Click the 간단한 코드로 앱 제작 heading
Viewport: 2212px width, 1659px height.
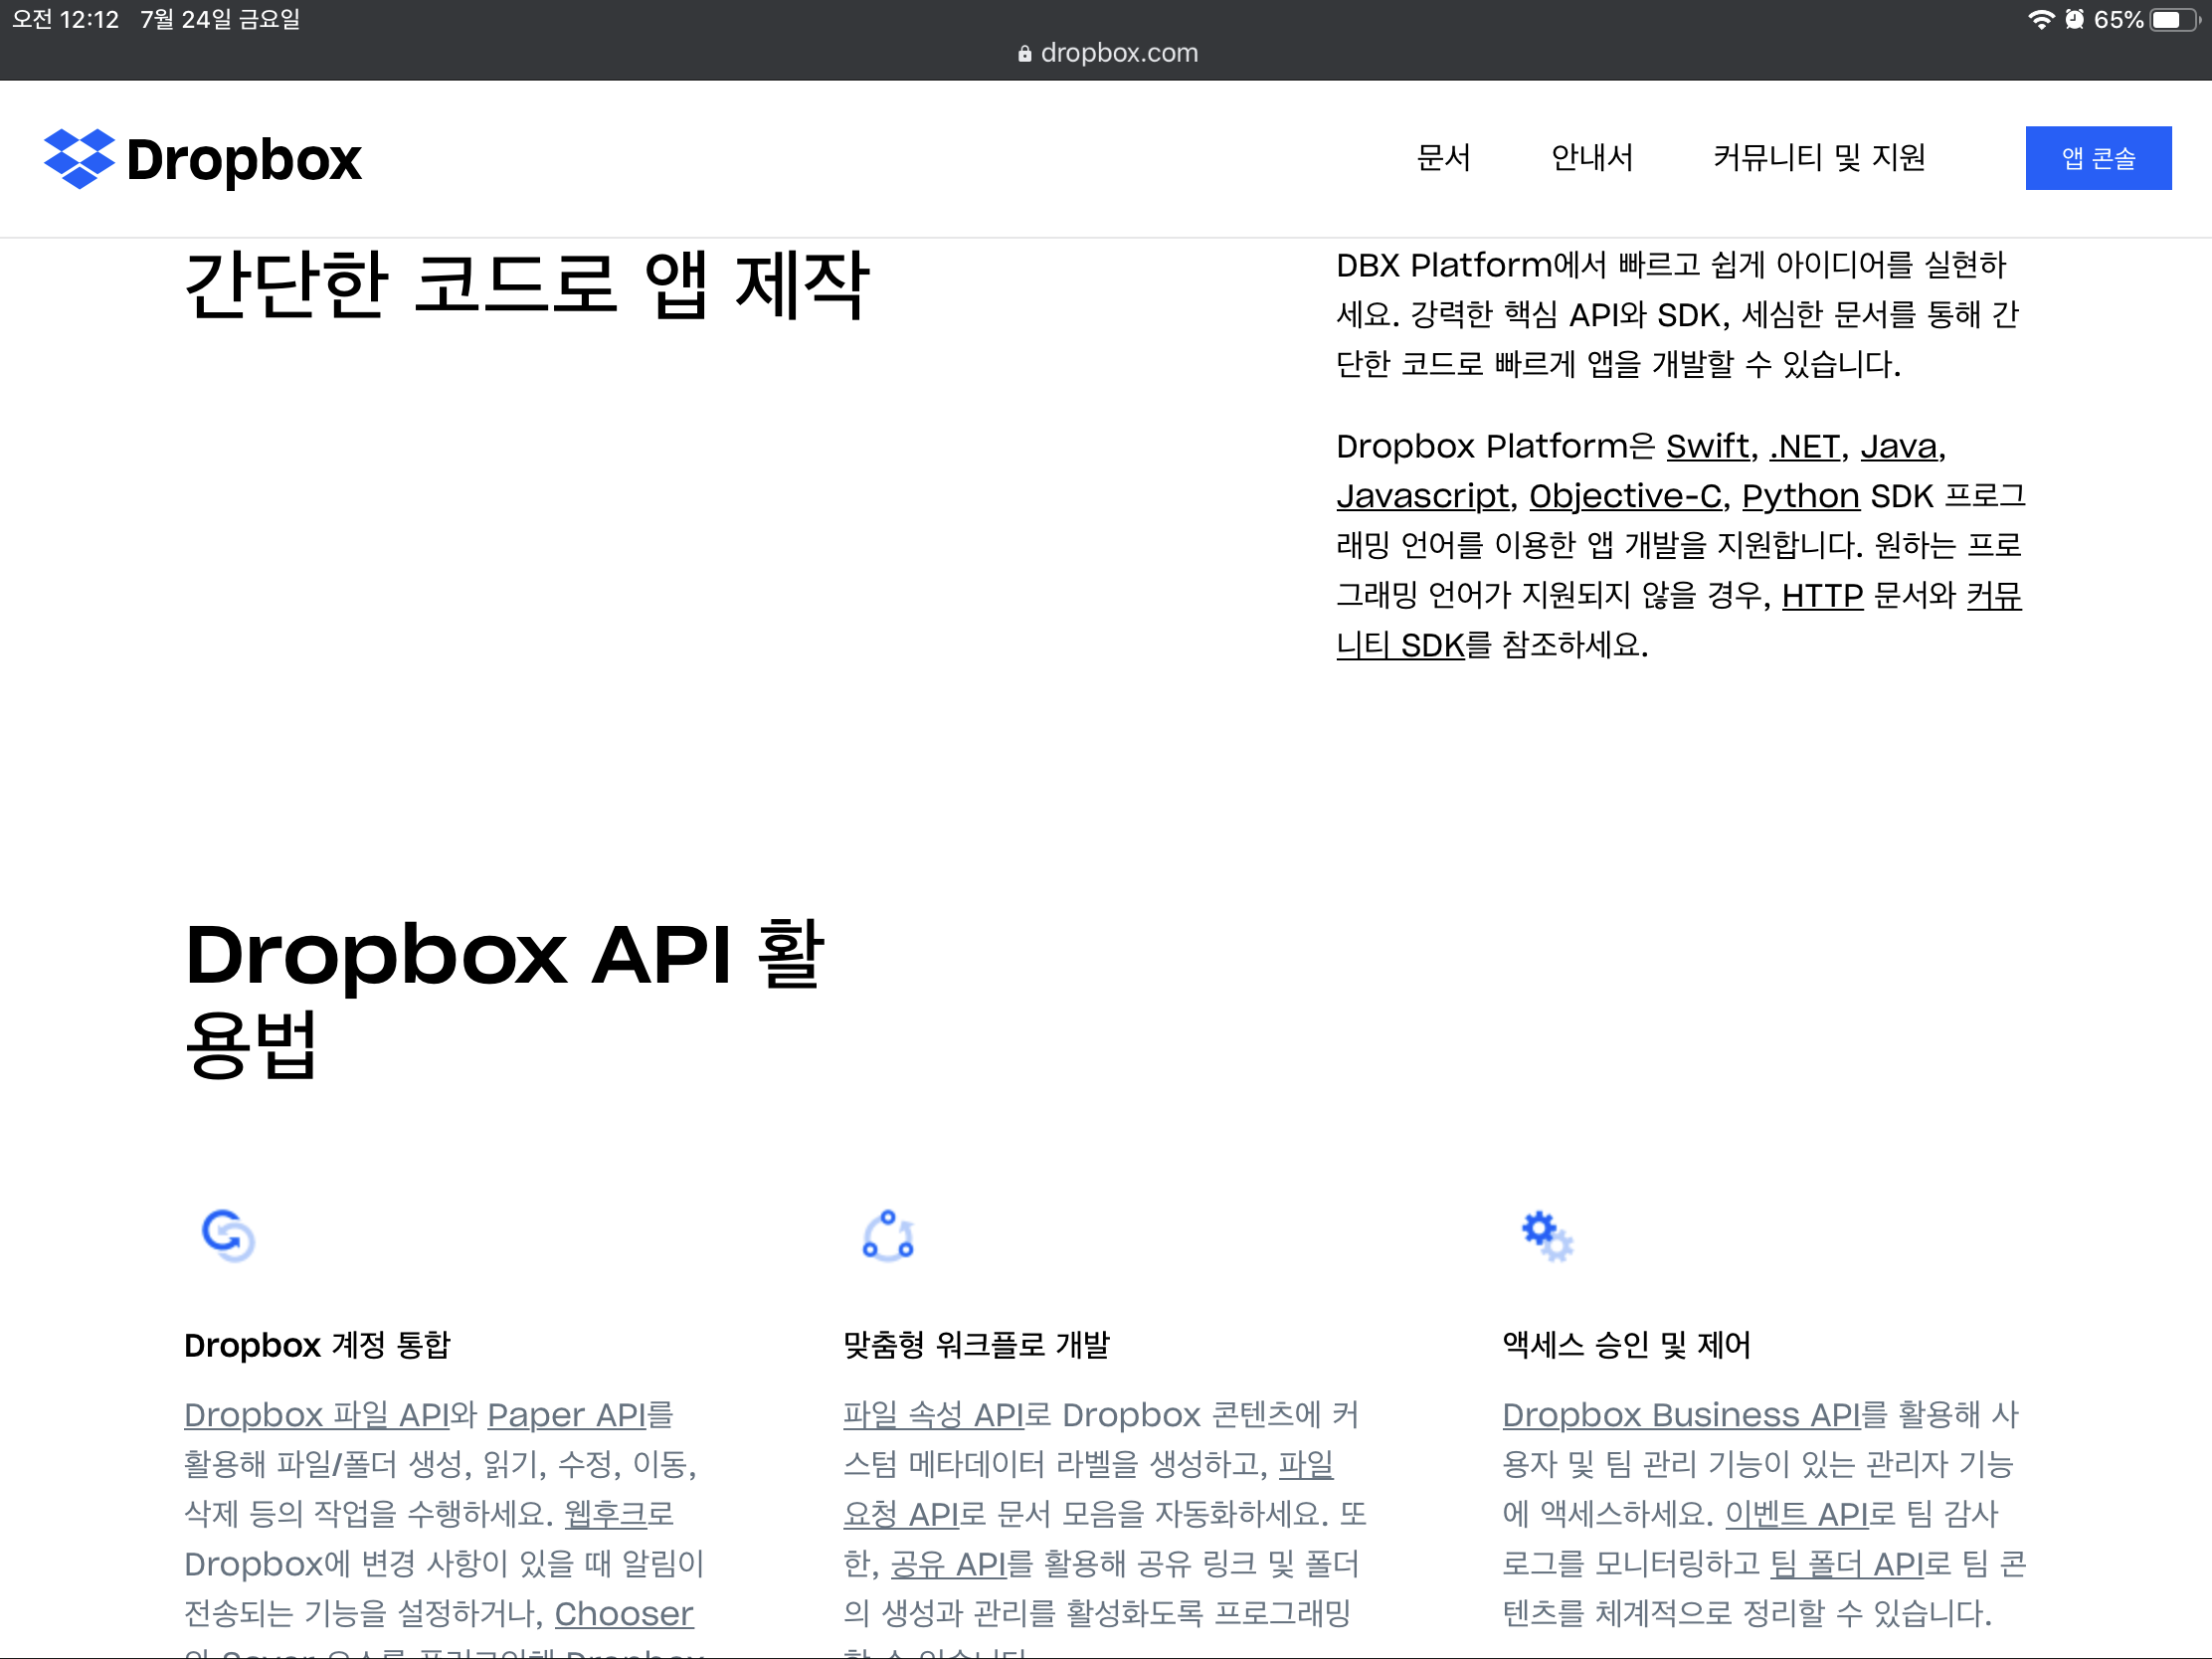tap(527, 284)
